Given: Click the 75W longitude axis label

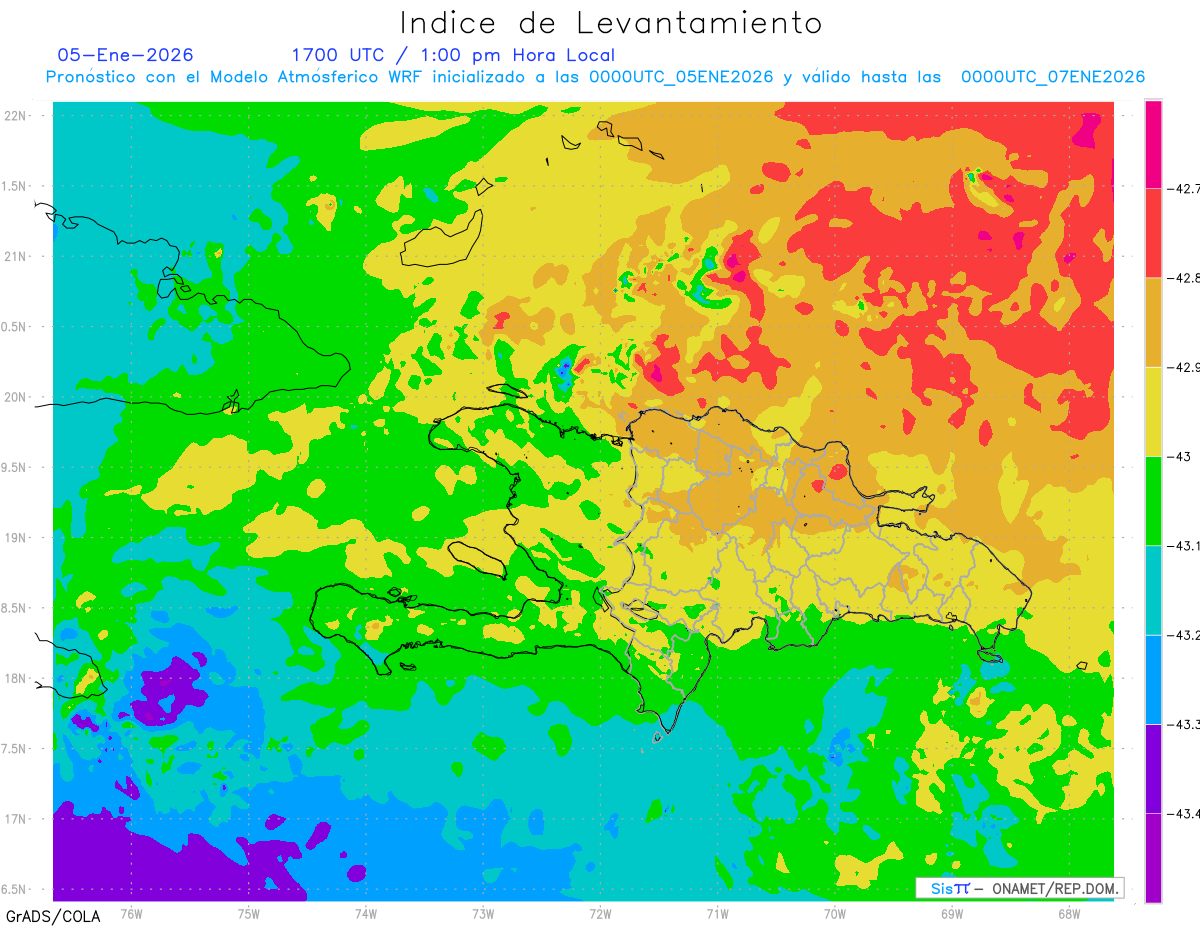Looking at the screenshot, I should coord(249,914).
